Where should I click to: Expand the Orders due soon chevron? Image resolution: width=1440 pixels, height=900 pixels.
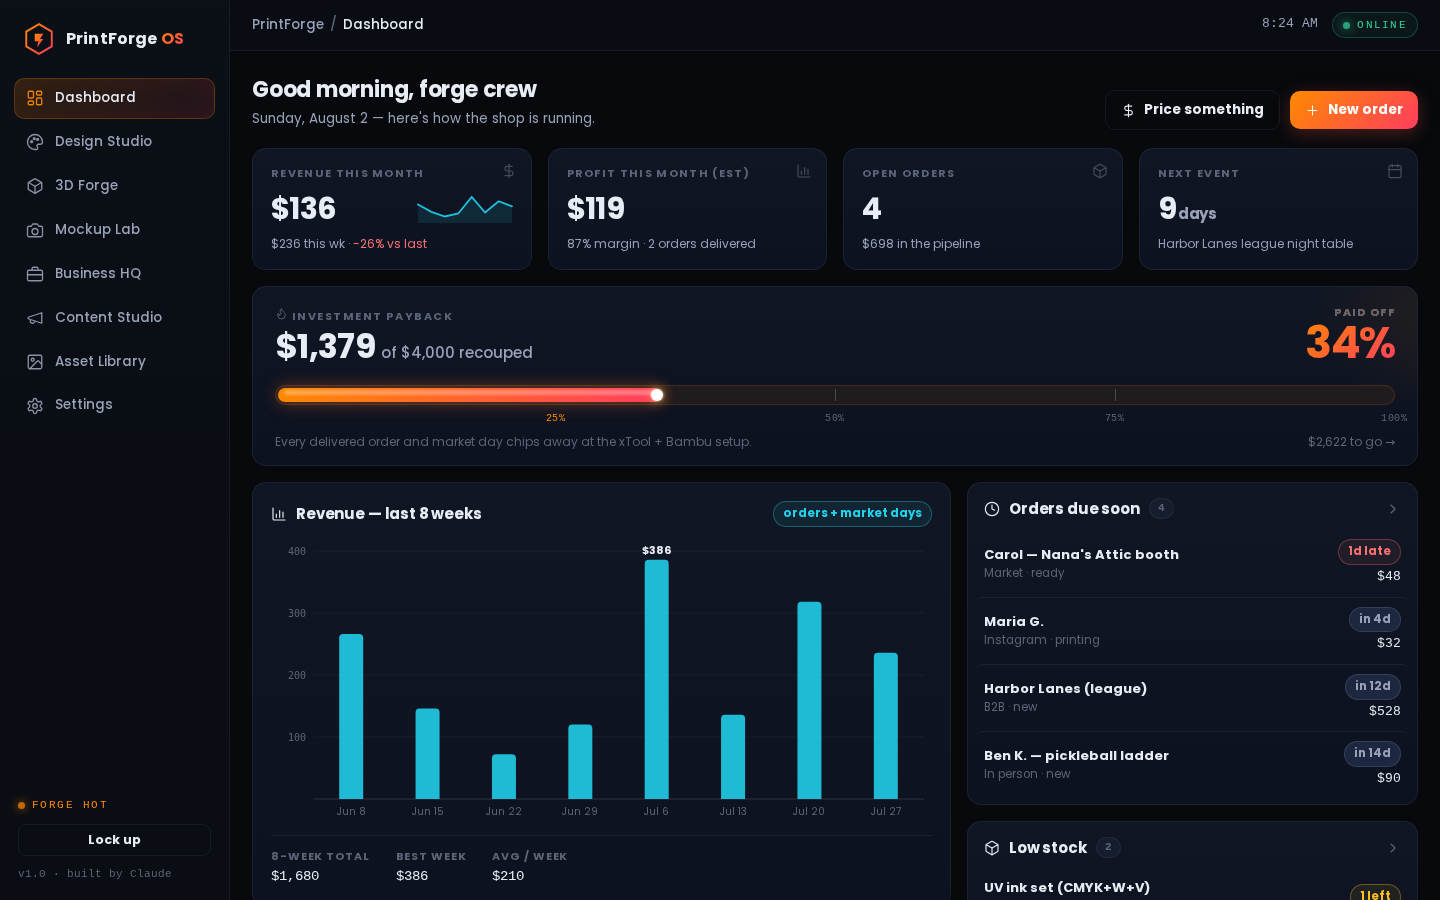[1393, 509]
